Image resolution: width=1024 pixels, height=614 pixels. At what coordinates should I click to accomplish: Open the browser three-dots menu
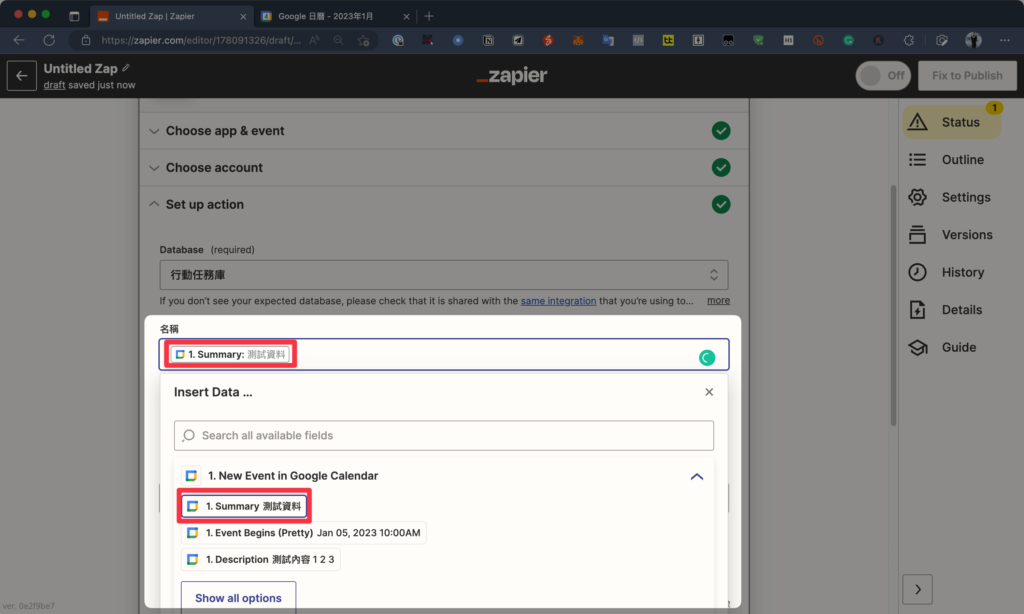click(x=1004, y=40)
